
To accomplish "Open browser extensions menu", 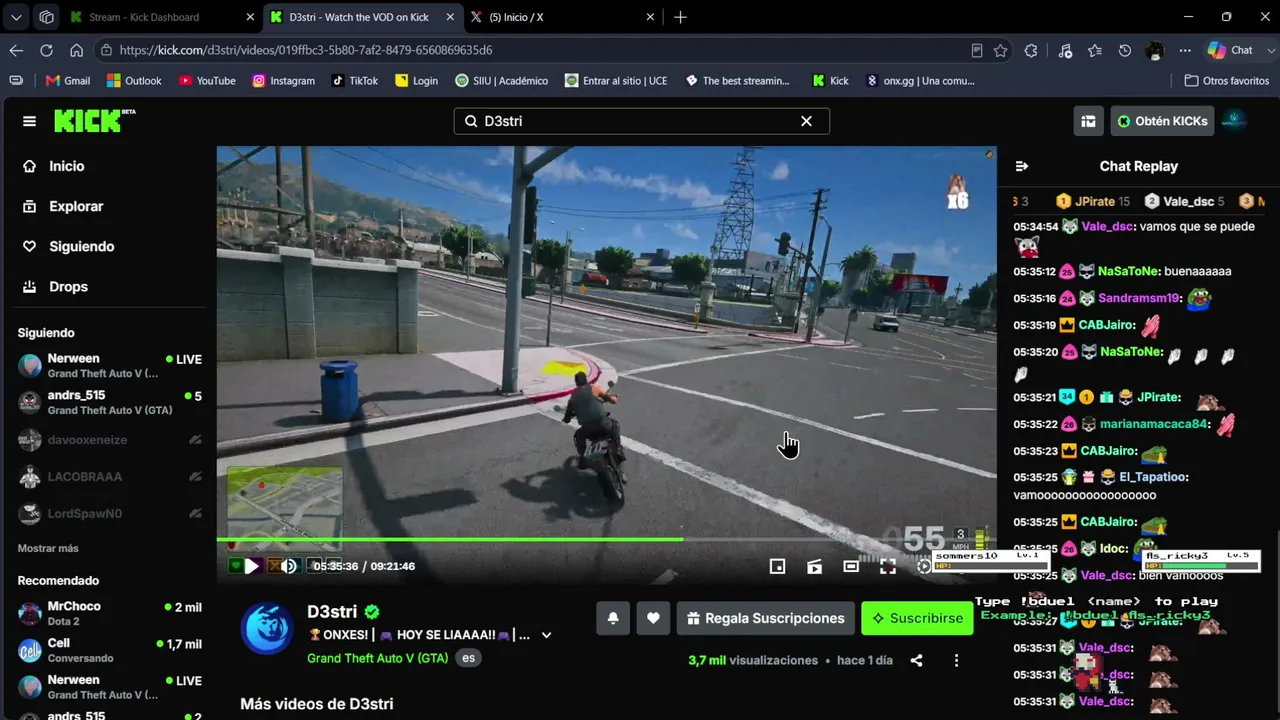I will 1031,50.
